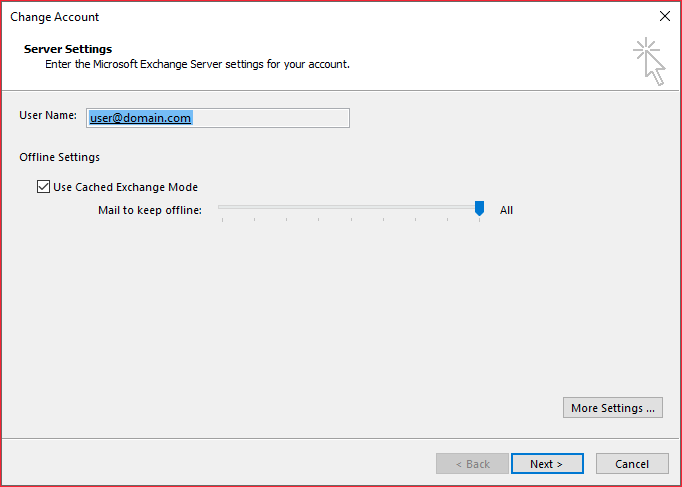The width and height of the screenshot is (682, 487).
Task: Toggle the Use Cached Exchange Mode checkbox
Action: coord(43,187)
